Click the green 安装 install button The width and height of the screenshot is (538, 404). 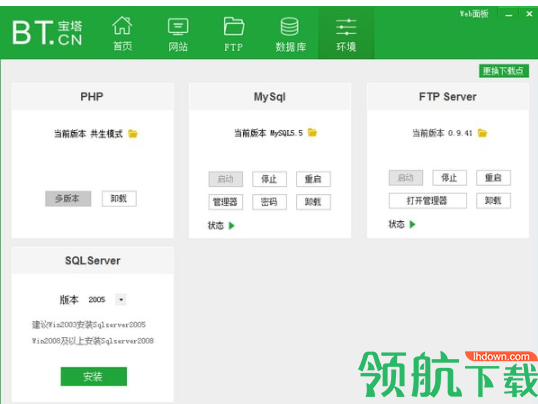94,377
